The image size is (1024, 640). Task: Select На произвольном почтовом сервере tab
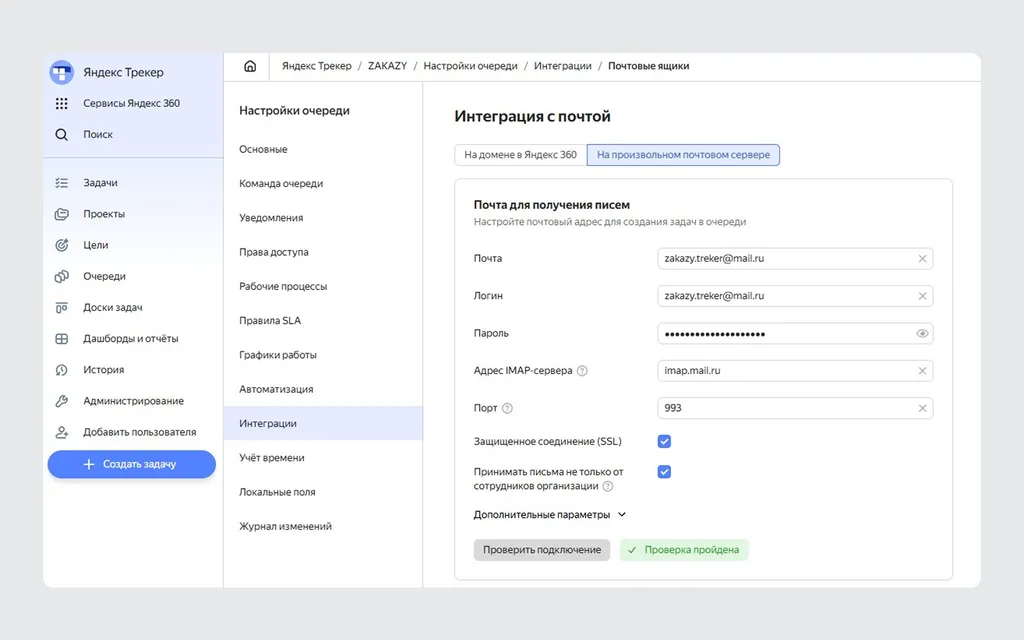683,155
